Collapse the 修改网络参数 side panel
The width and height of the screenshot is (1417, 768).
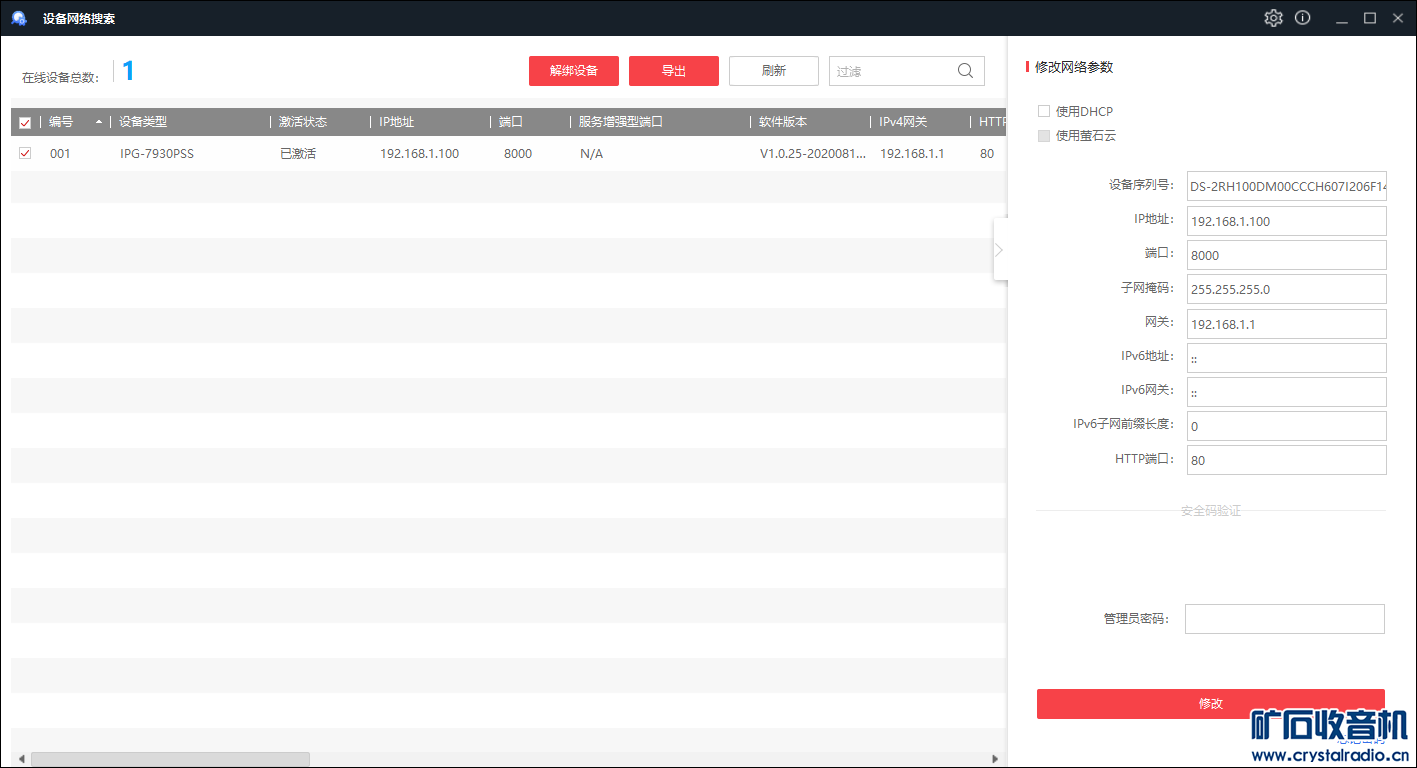[1000, 249]
